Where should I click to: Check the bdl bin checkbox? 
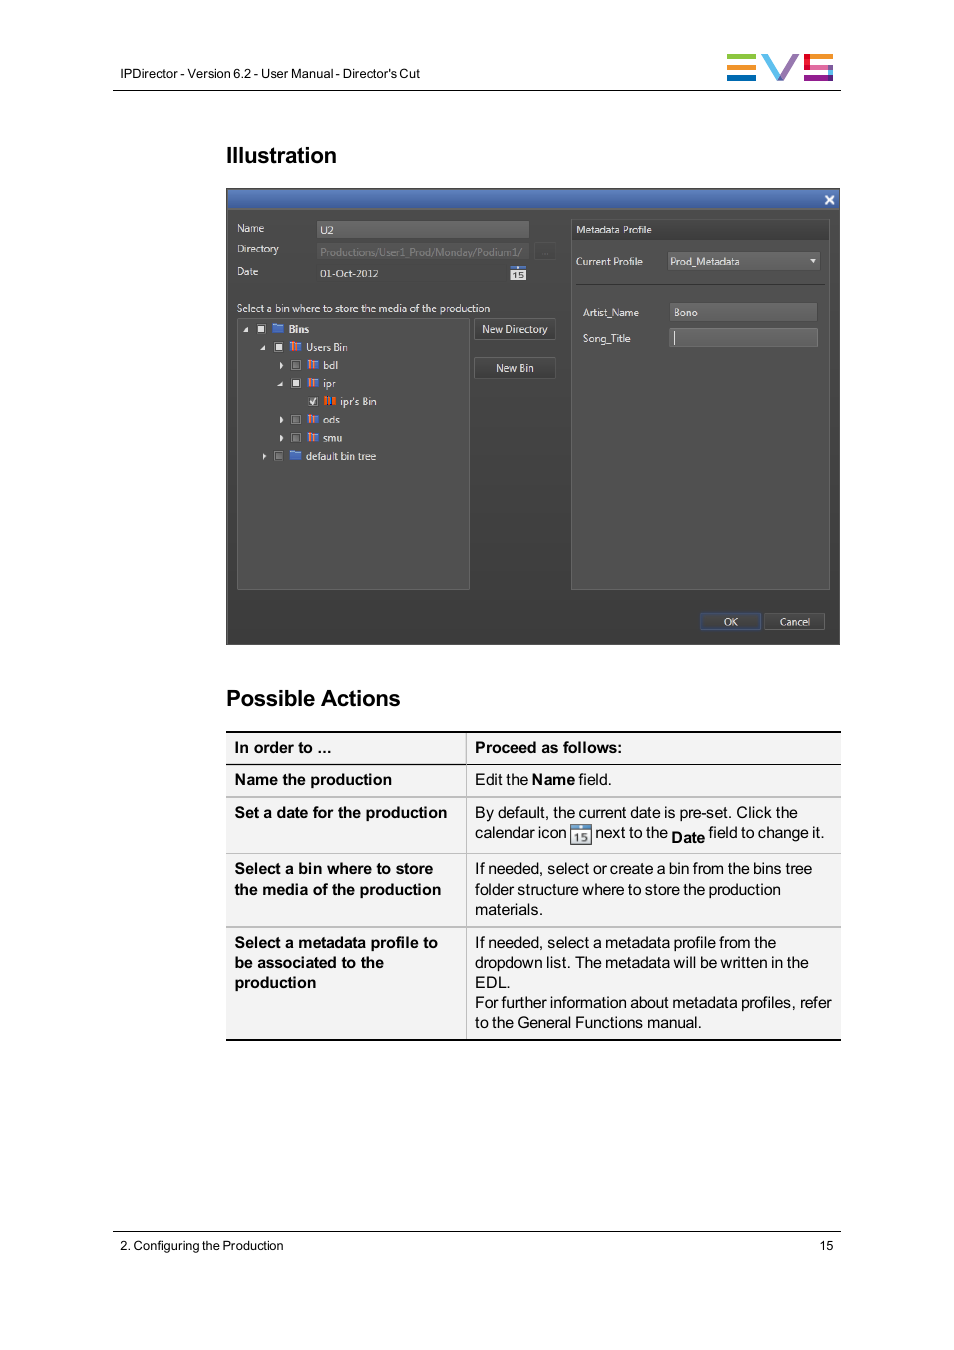pyautogui.click(x=296, y=365)
